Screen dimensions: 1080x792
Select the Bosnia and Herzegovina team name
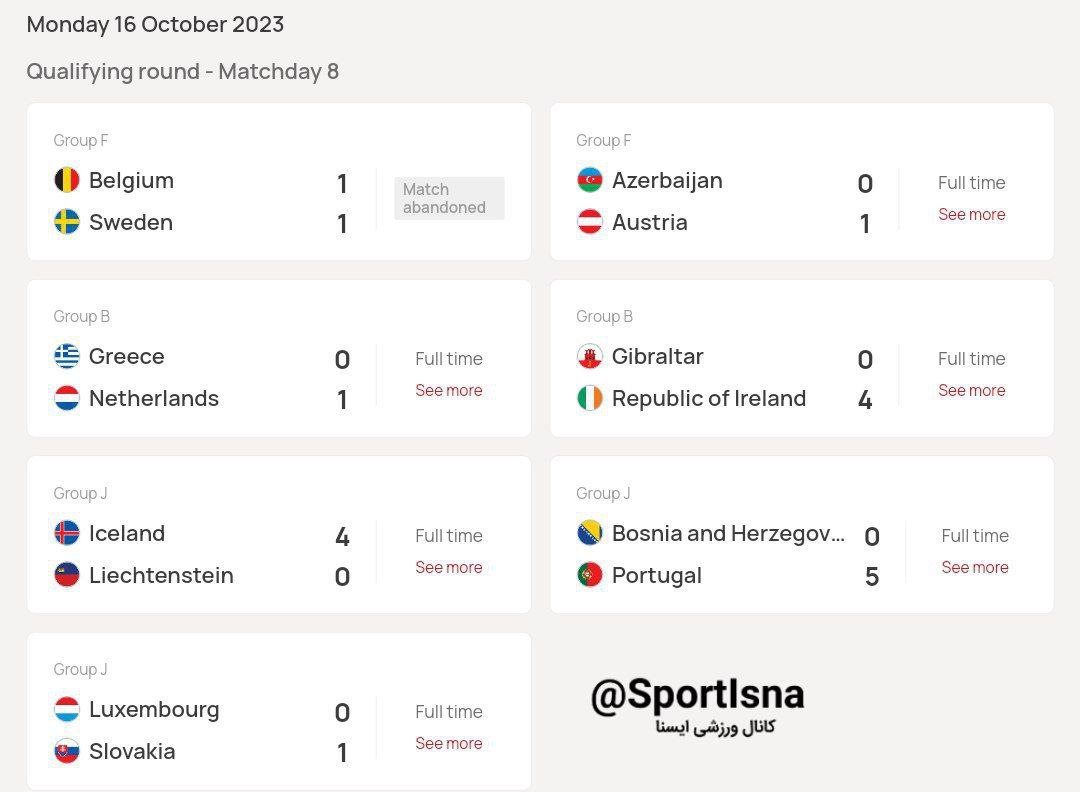click(x=728, y=533)
